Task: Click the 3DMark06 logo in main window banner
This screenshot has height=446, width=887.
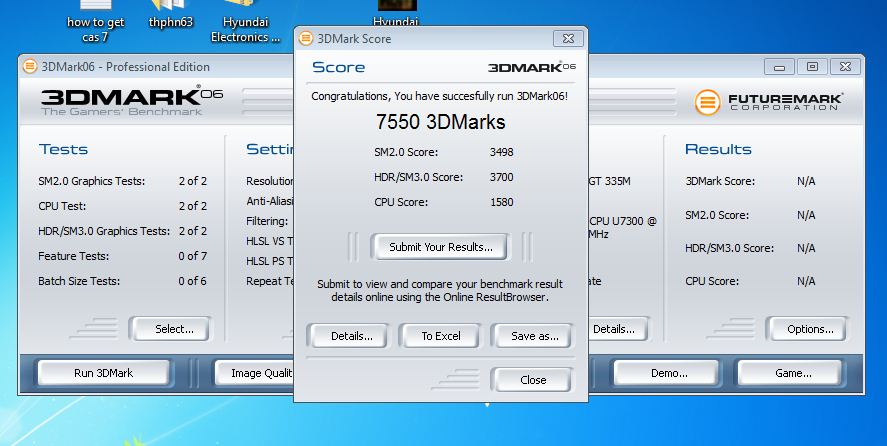Action: pos(132,102)
